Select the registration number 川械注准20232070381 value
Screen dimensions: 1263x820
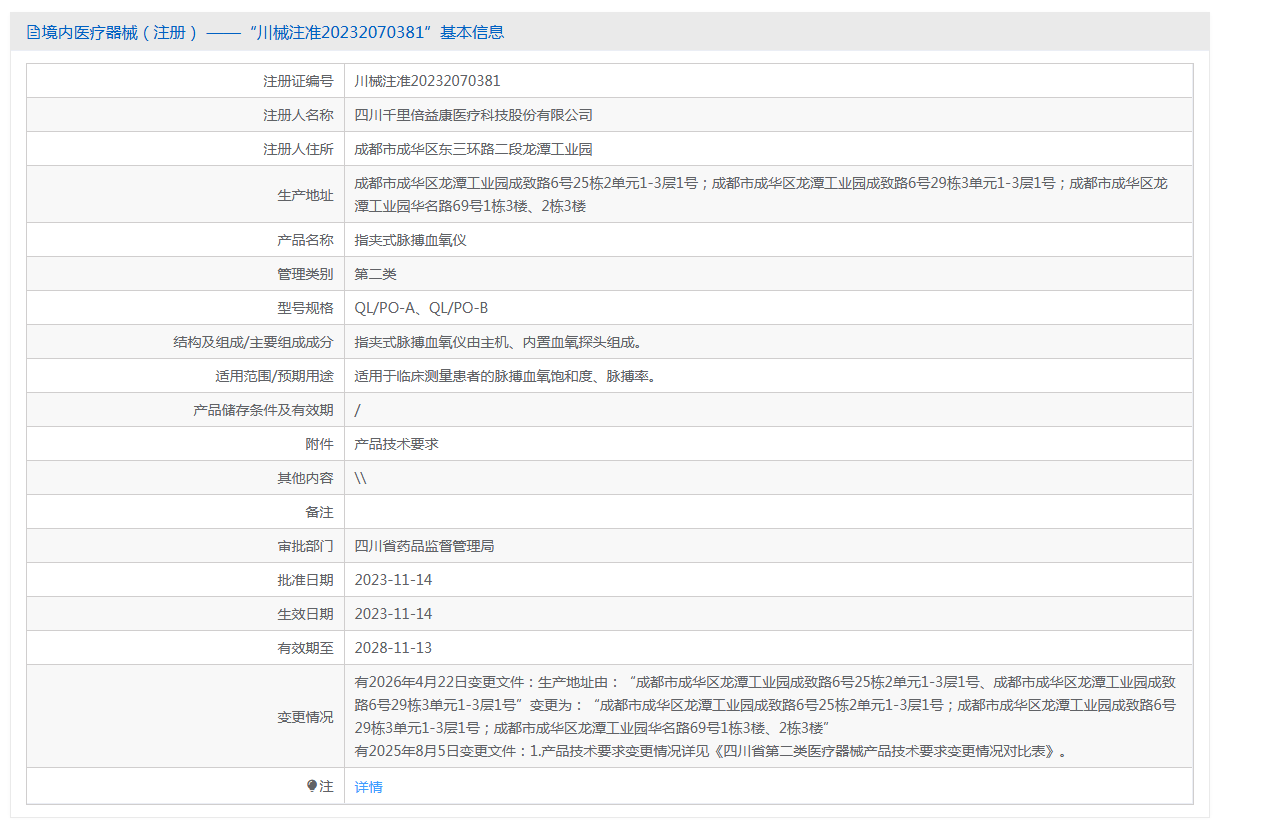point(427,81)
